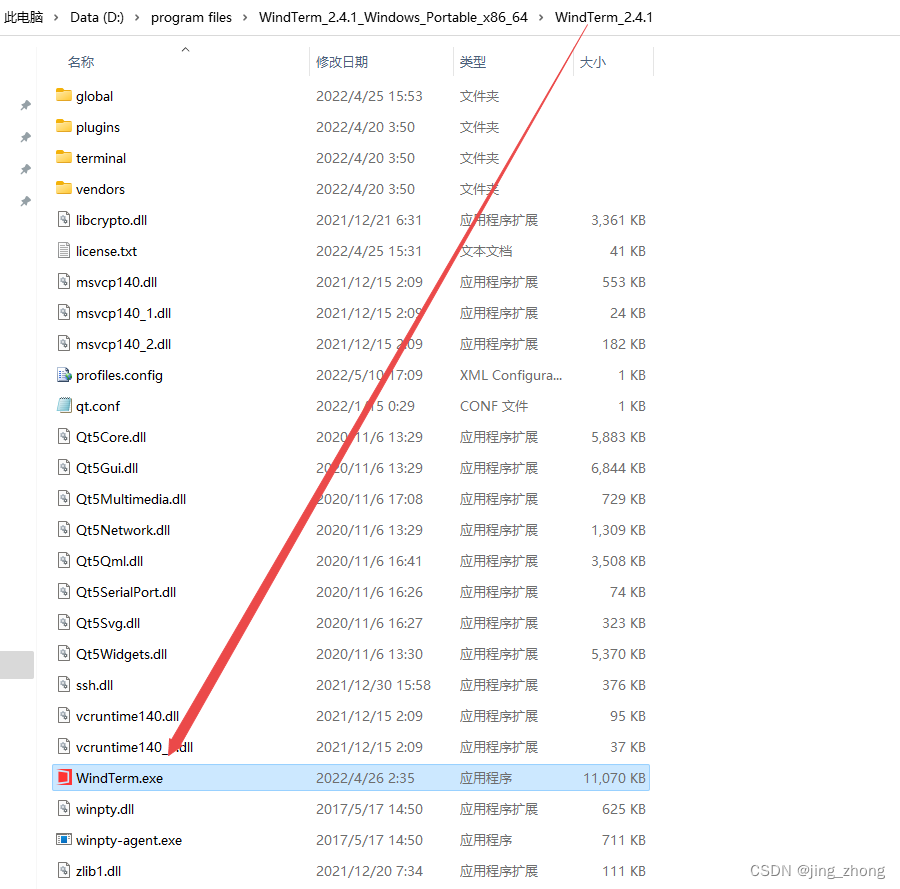Click the ssh.dll file icon
Viewport: 900px width, 889px height.
(64, 684)
